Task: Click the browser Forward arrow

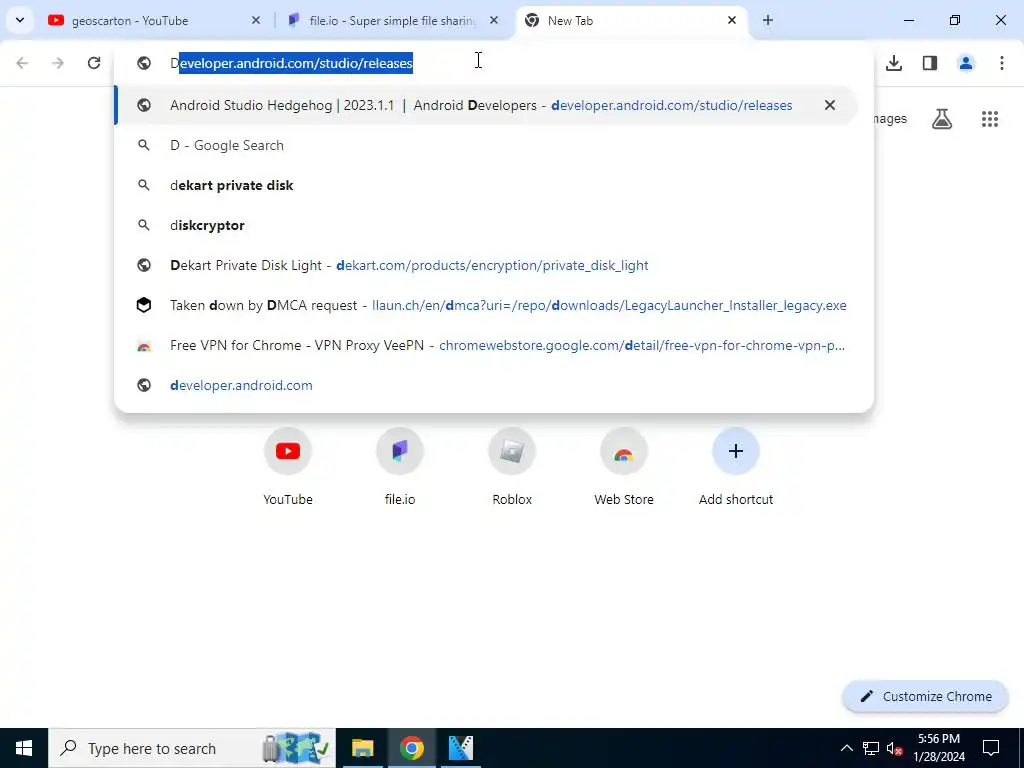Action: coord(58,63)
